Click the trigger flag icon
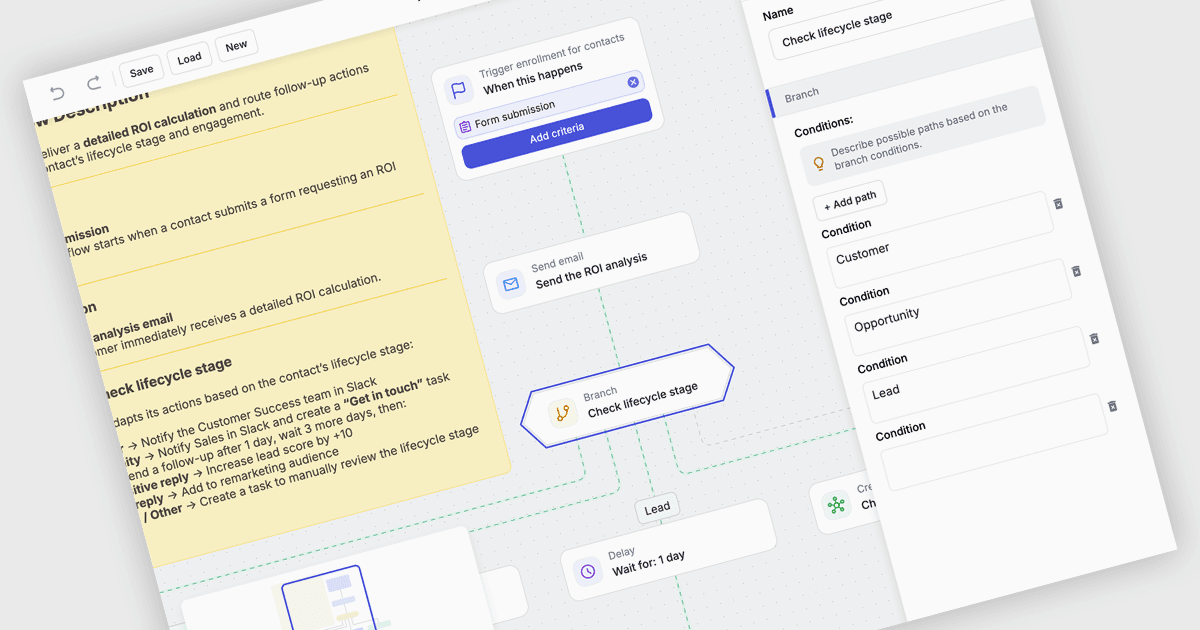Image resolution: width=1200 pixels, height=630 pixels. (x=458, y=90)
